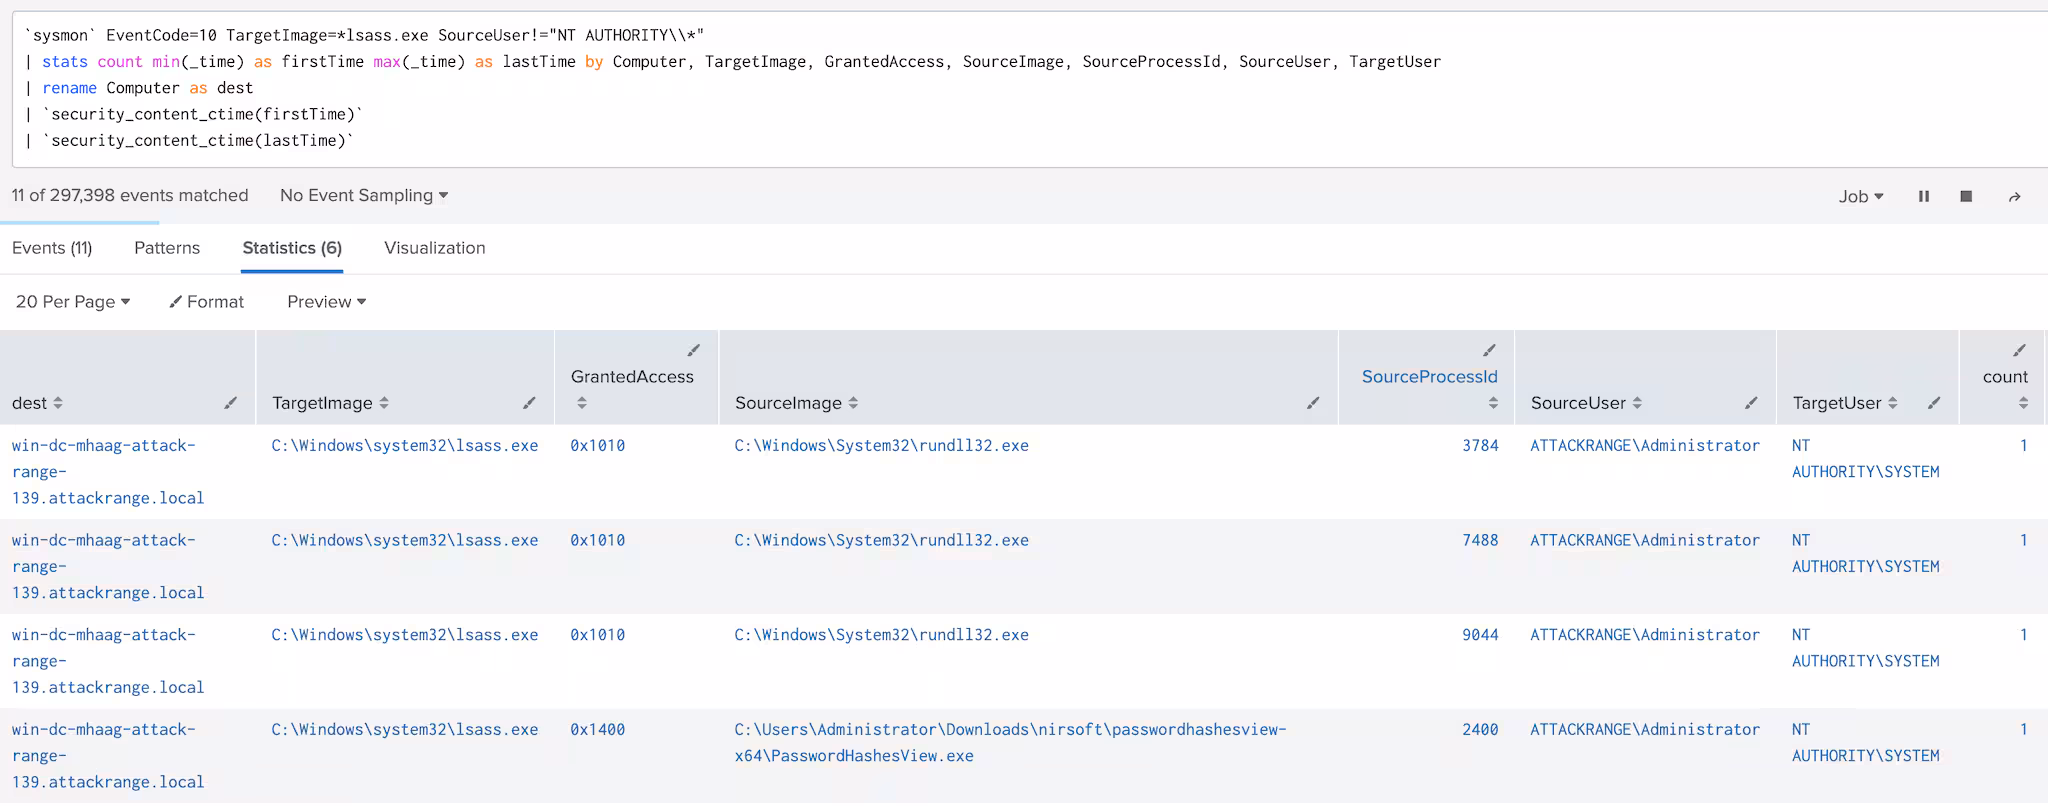Switch to the Events (11) tab
The width and height of the screenshot is (2048, 806).
pos(52,248)
